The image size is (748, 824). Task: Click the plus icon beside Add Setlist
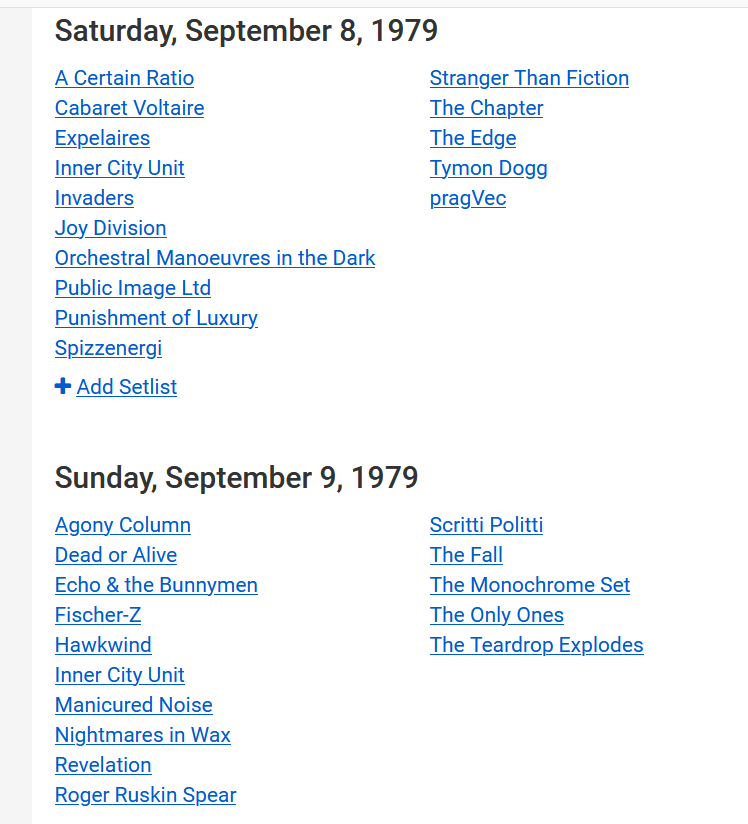63,386
